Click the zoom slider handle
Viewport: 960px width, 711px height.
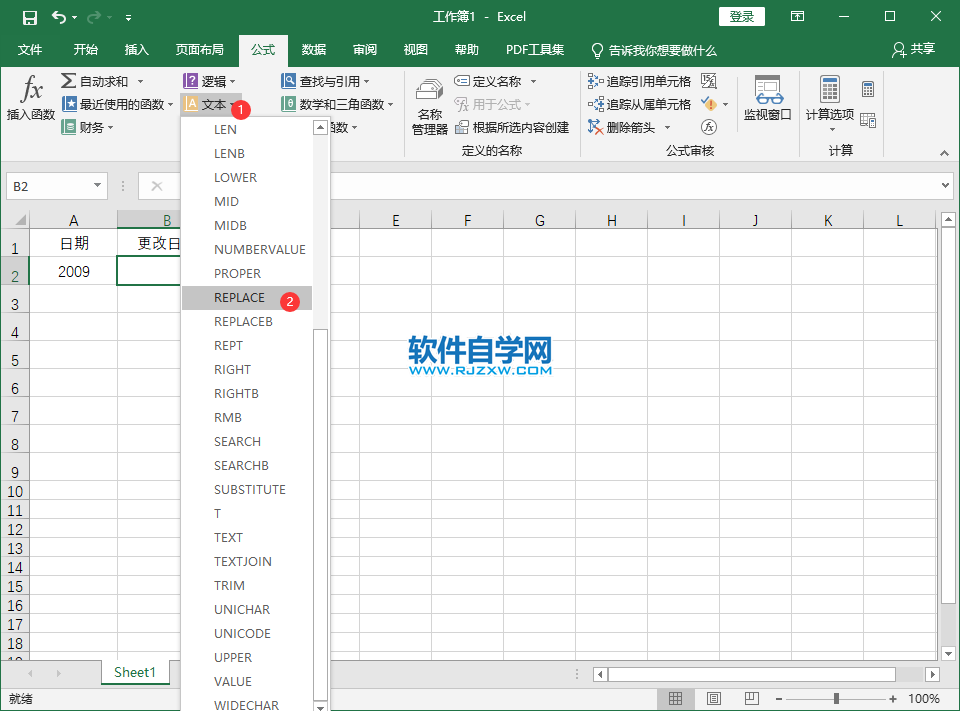coord(836,699)
